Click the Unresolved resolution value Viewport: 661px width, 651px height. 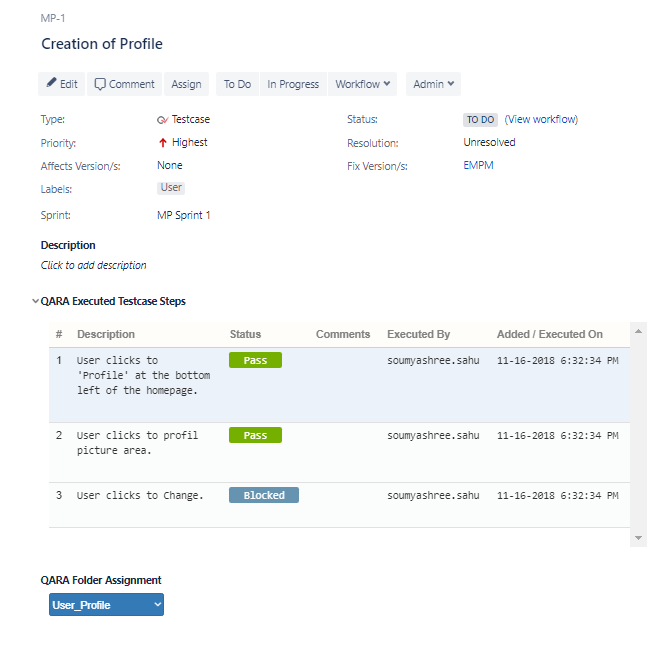click(x=489, y=143)
